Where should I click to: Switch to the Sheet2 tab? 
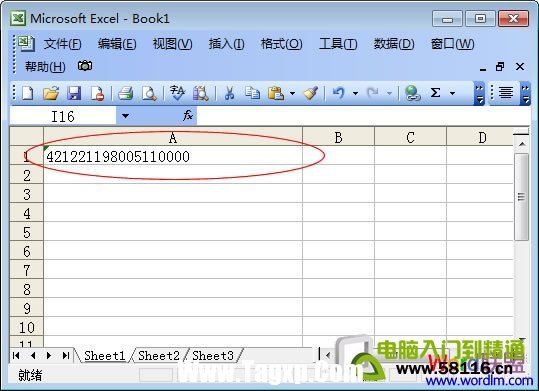click(159, 356)
